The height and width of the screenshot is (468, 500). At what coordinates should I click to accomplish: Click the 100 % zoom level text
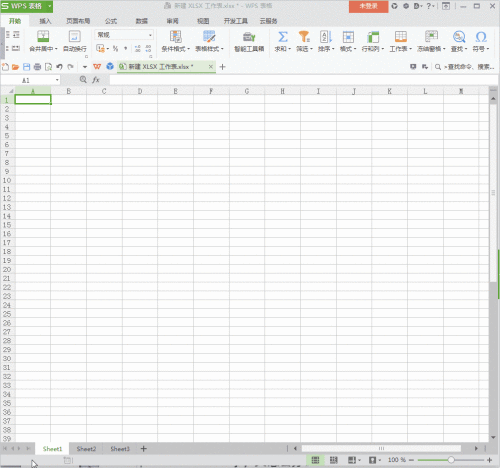(397, 460)
